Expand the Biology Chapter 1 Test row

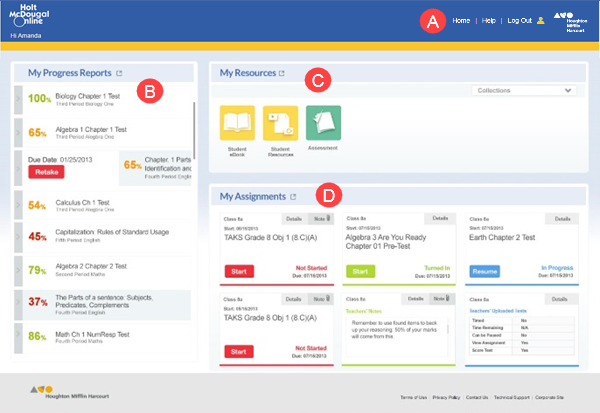[18, 100]
